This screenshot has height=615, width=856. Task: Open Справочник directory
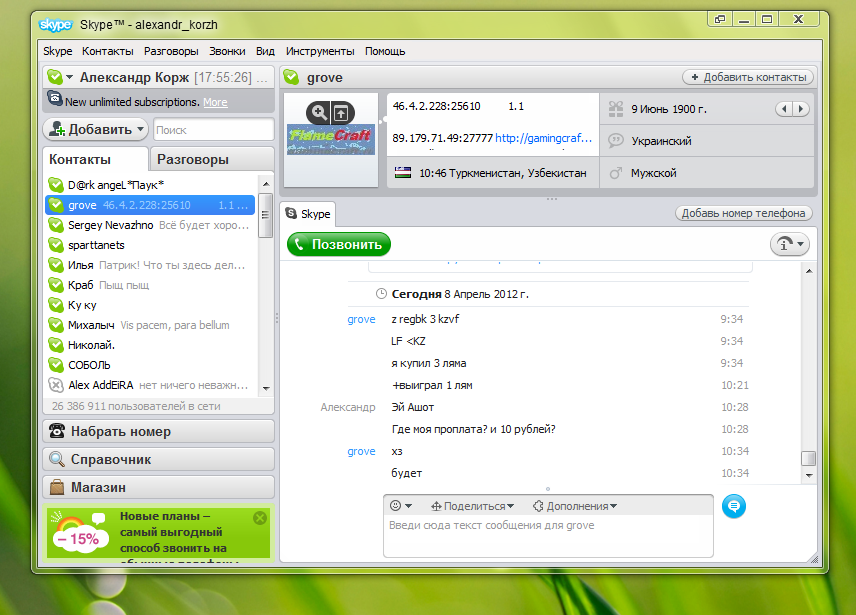[158, 459]
